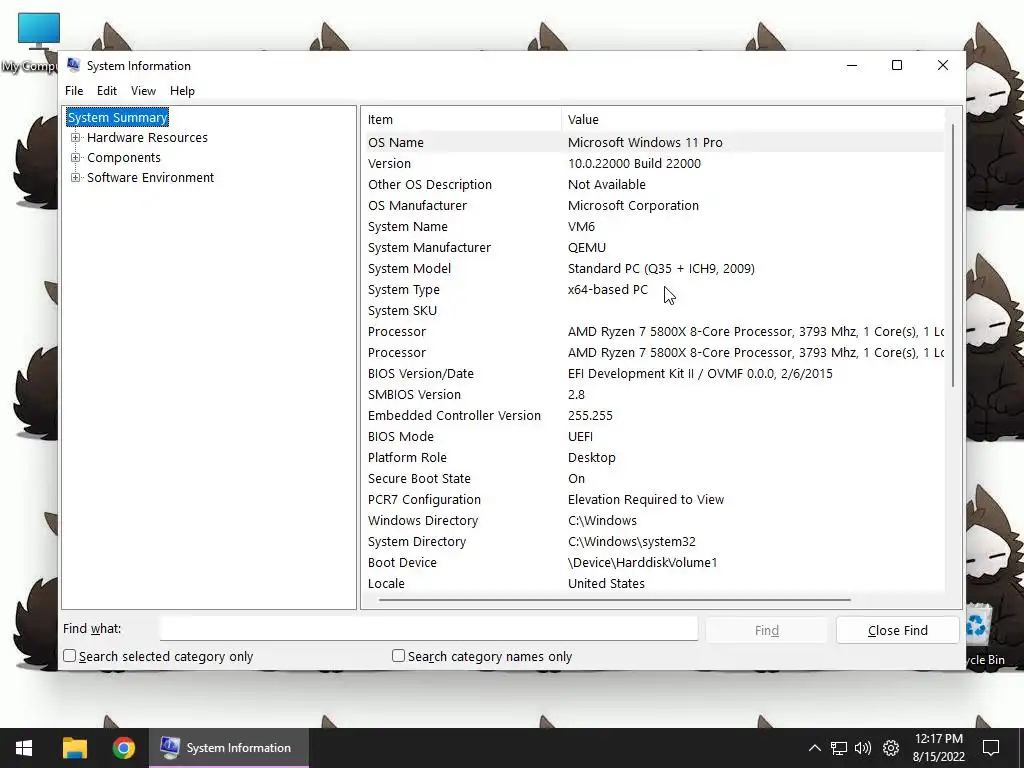
Task: Open the Help menu
Action: 182,91
